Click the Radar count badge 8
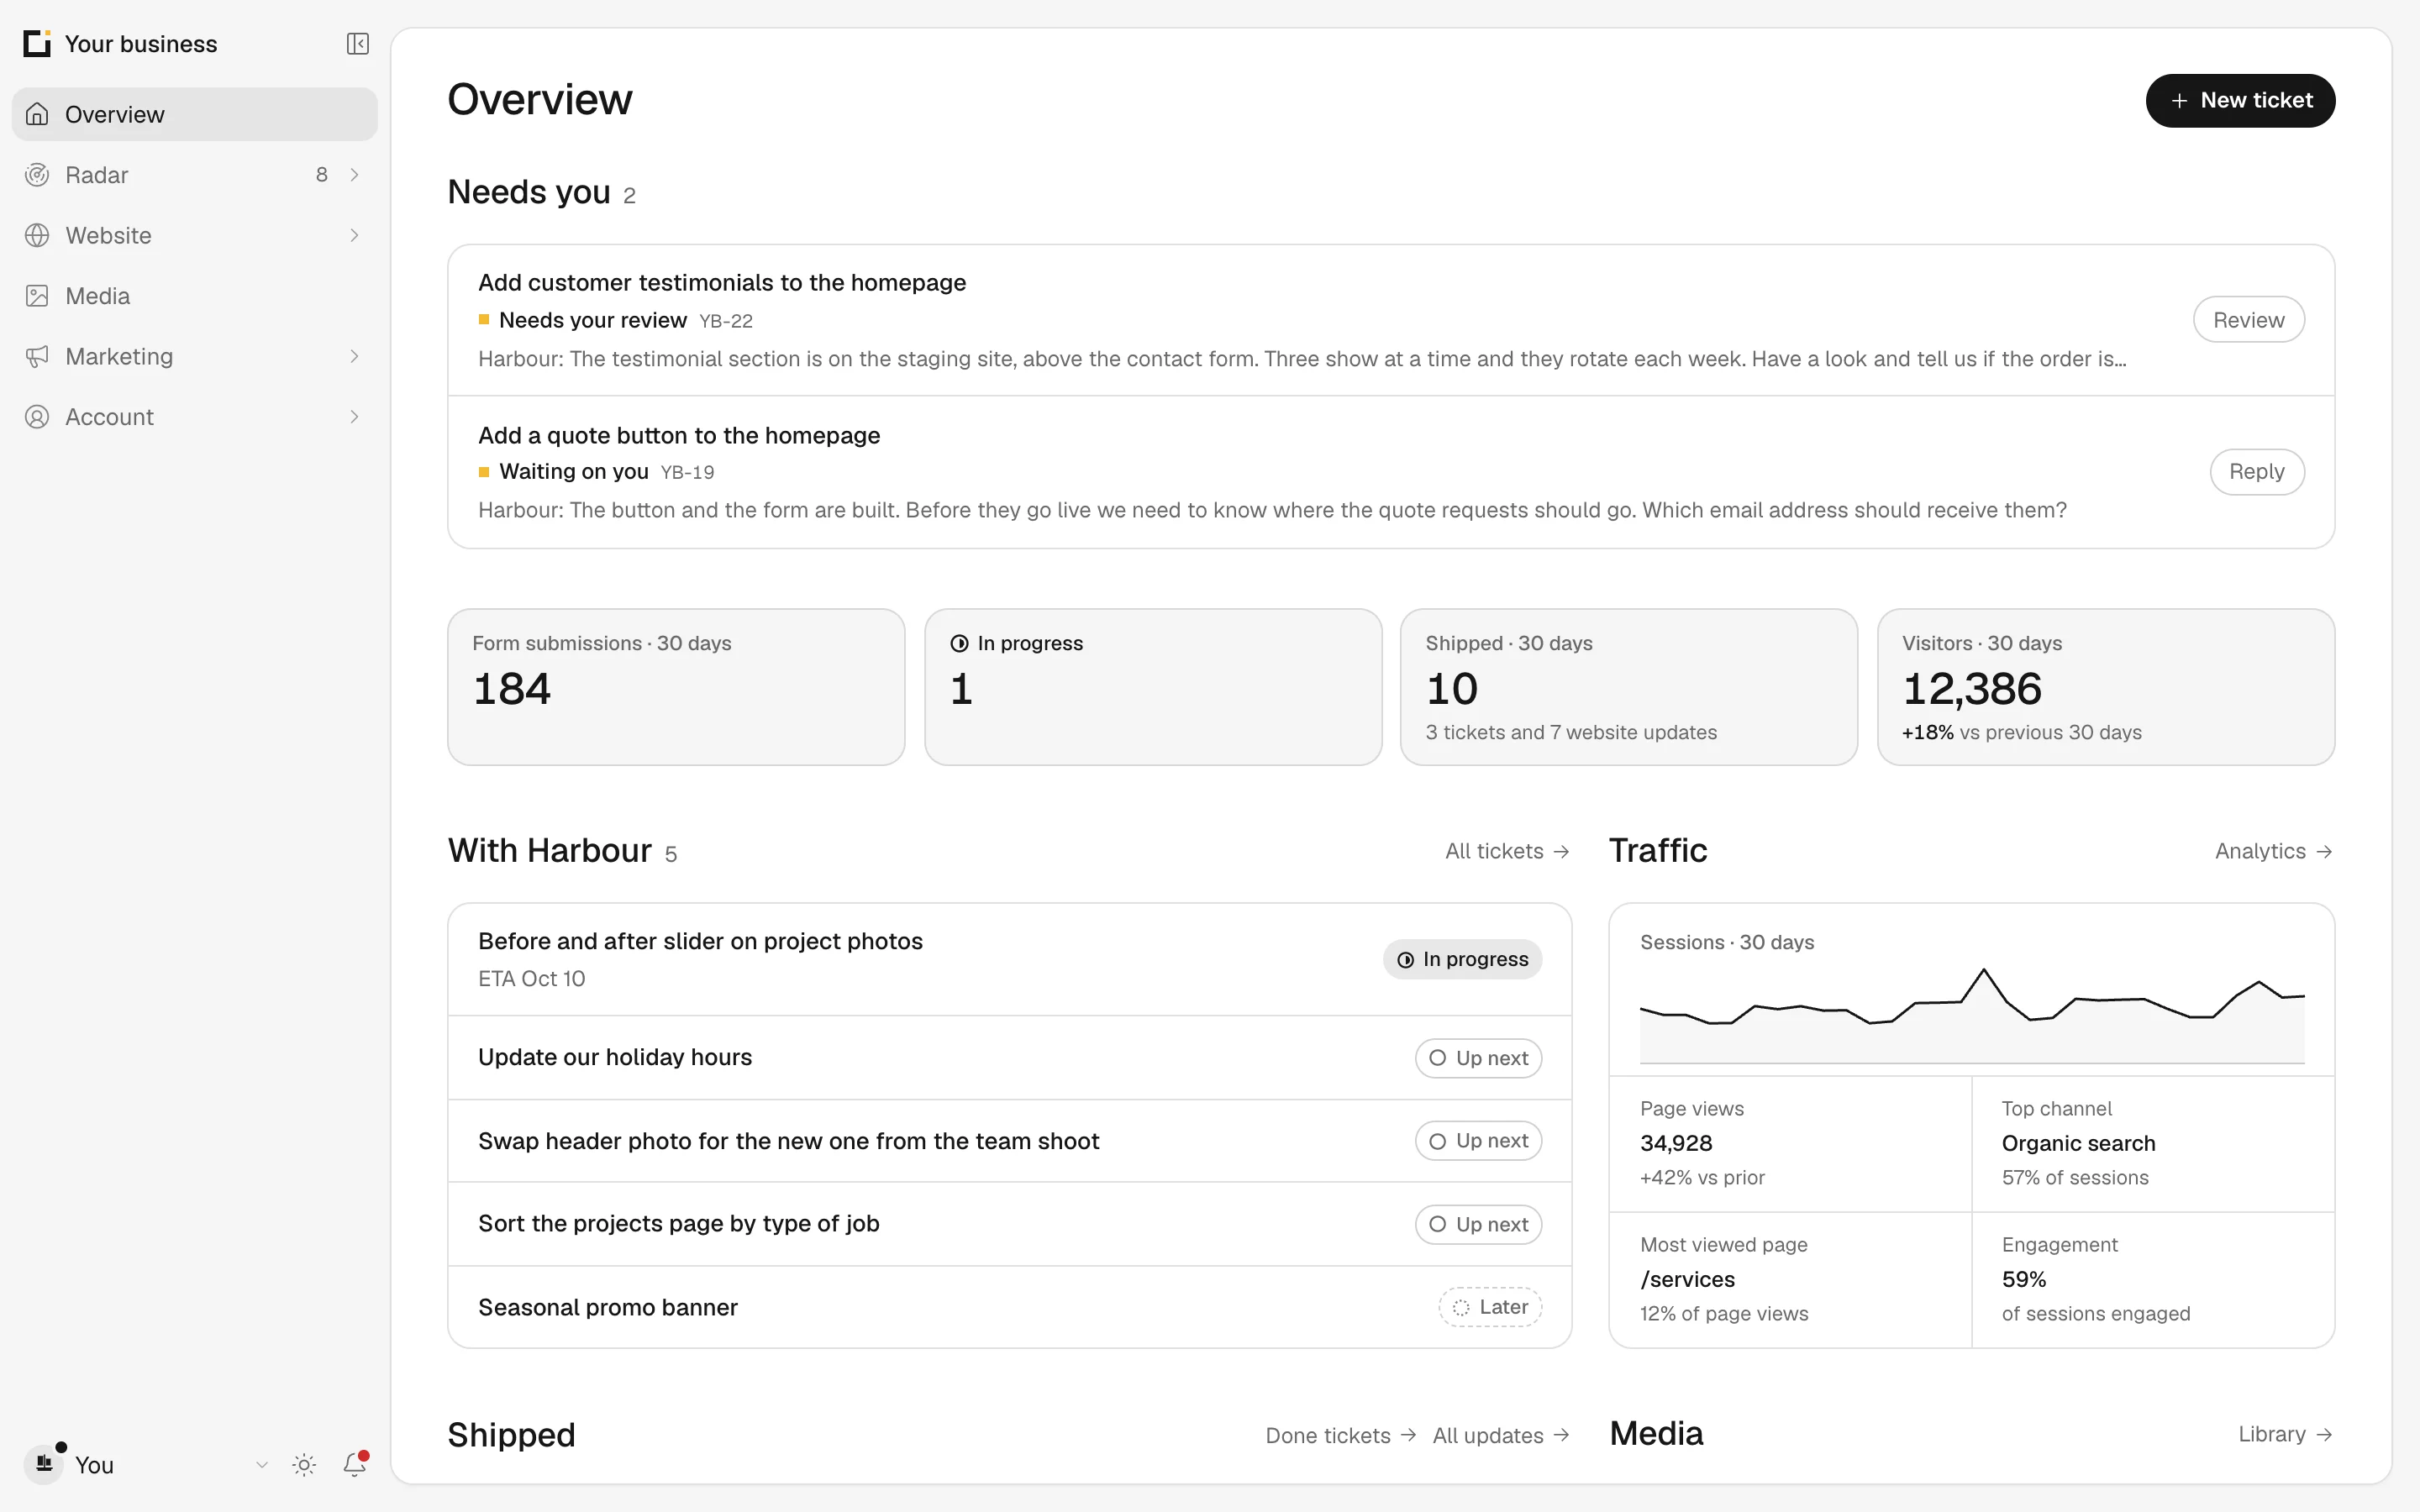Viewport: 2420px width, 1512px height. click(322, 175)
